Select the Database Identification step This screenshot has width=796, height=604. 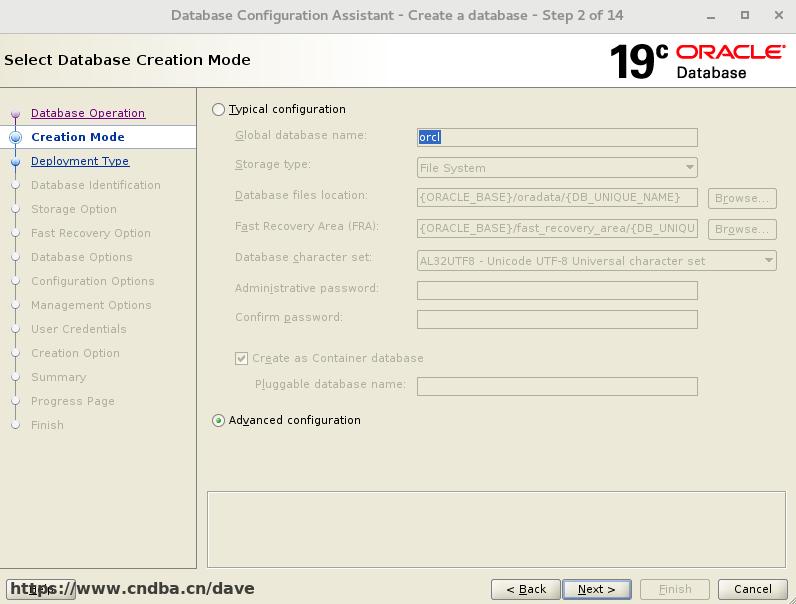[x=95, y=185]
